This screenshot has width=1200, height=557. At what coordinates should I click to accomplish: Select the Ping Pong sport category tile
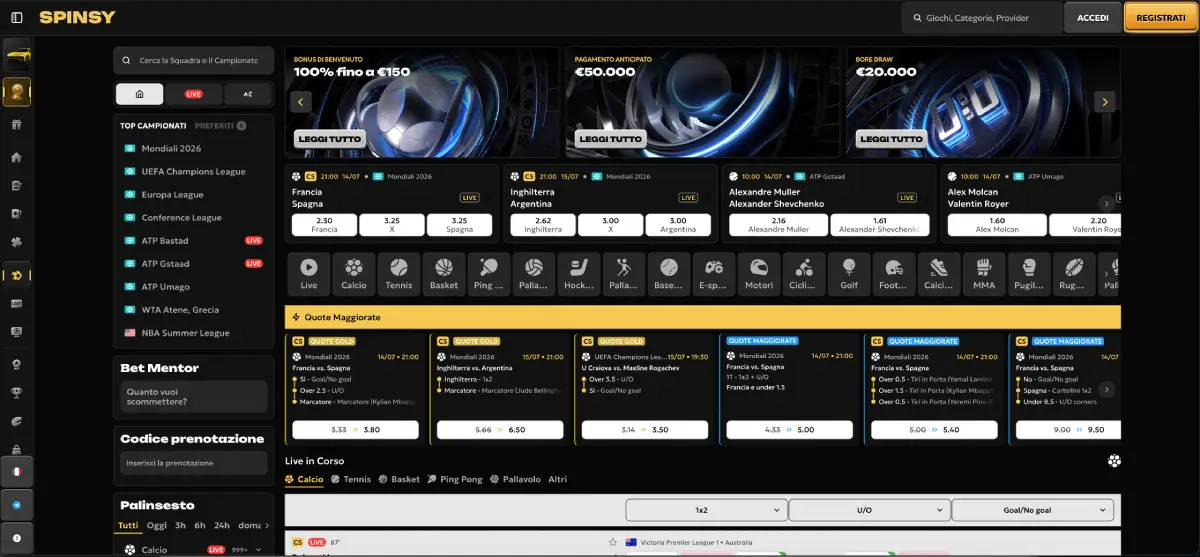[x=489, y=273]
